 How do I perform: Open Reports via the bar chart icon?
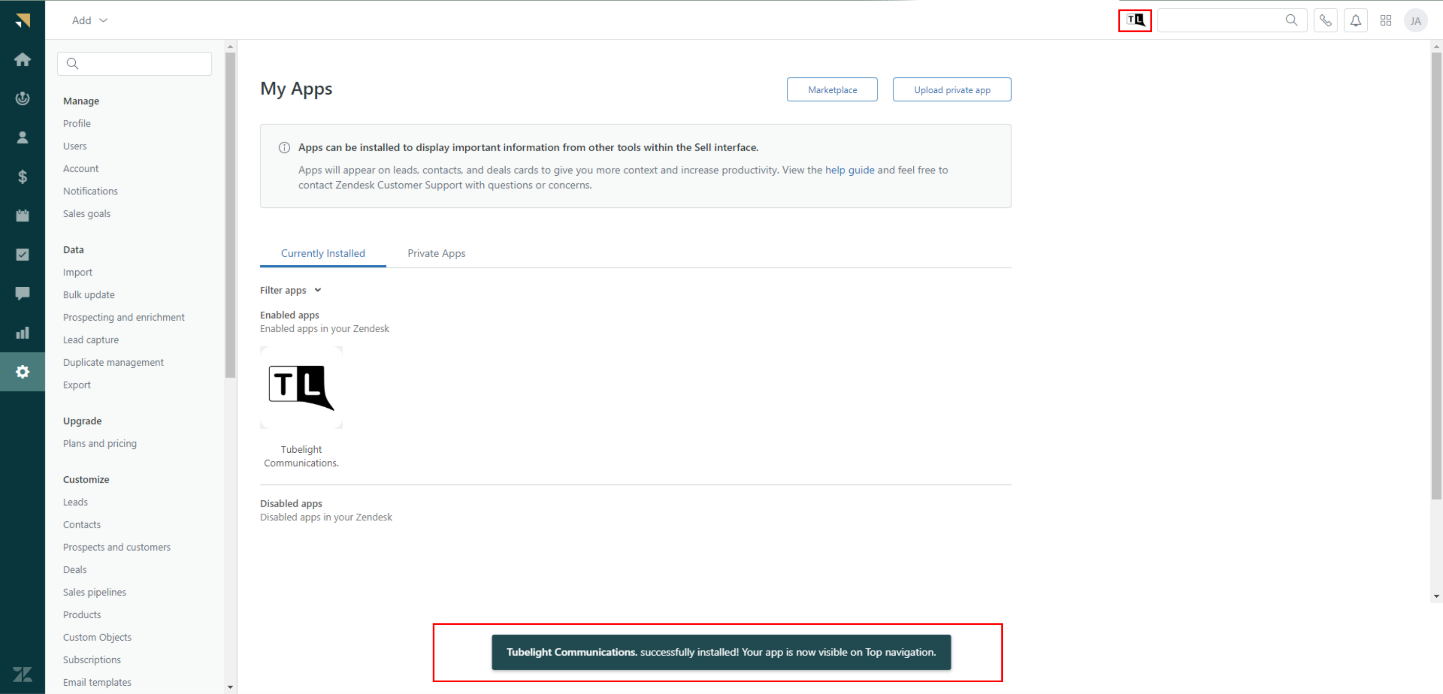22,333
